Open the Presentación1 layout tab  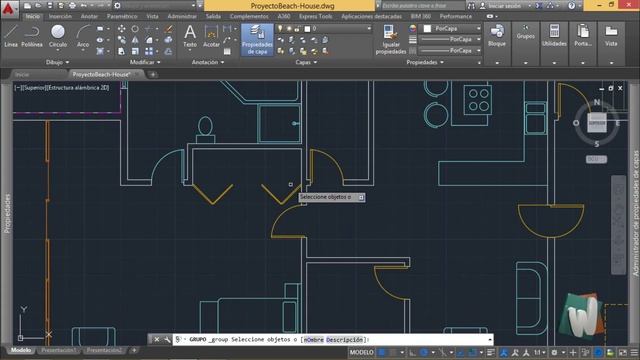coord(58,350)
